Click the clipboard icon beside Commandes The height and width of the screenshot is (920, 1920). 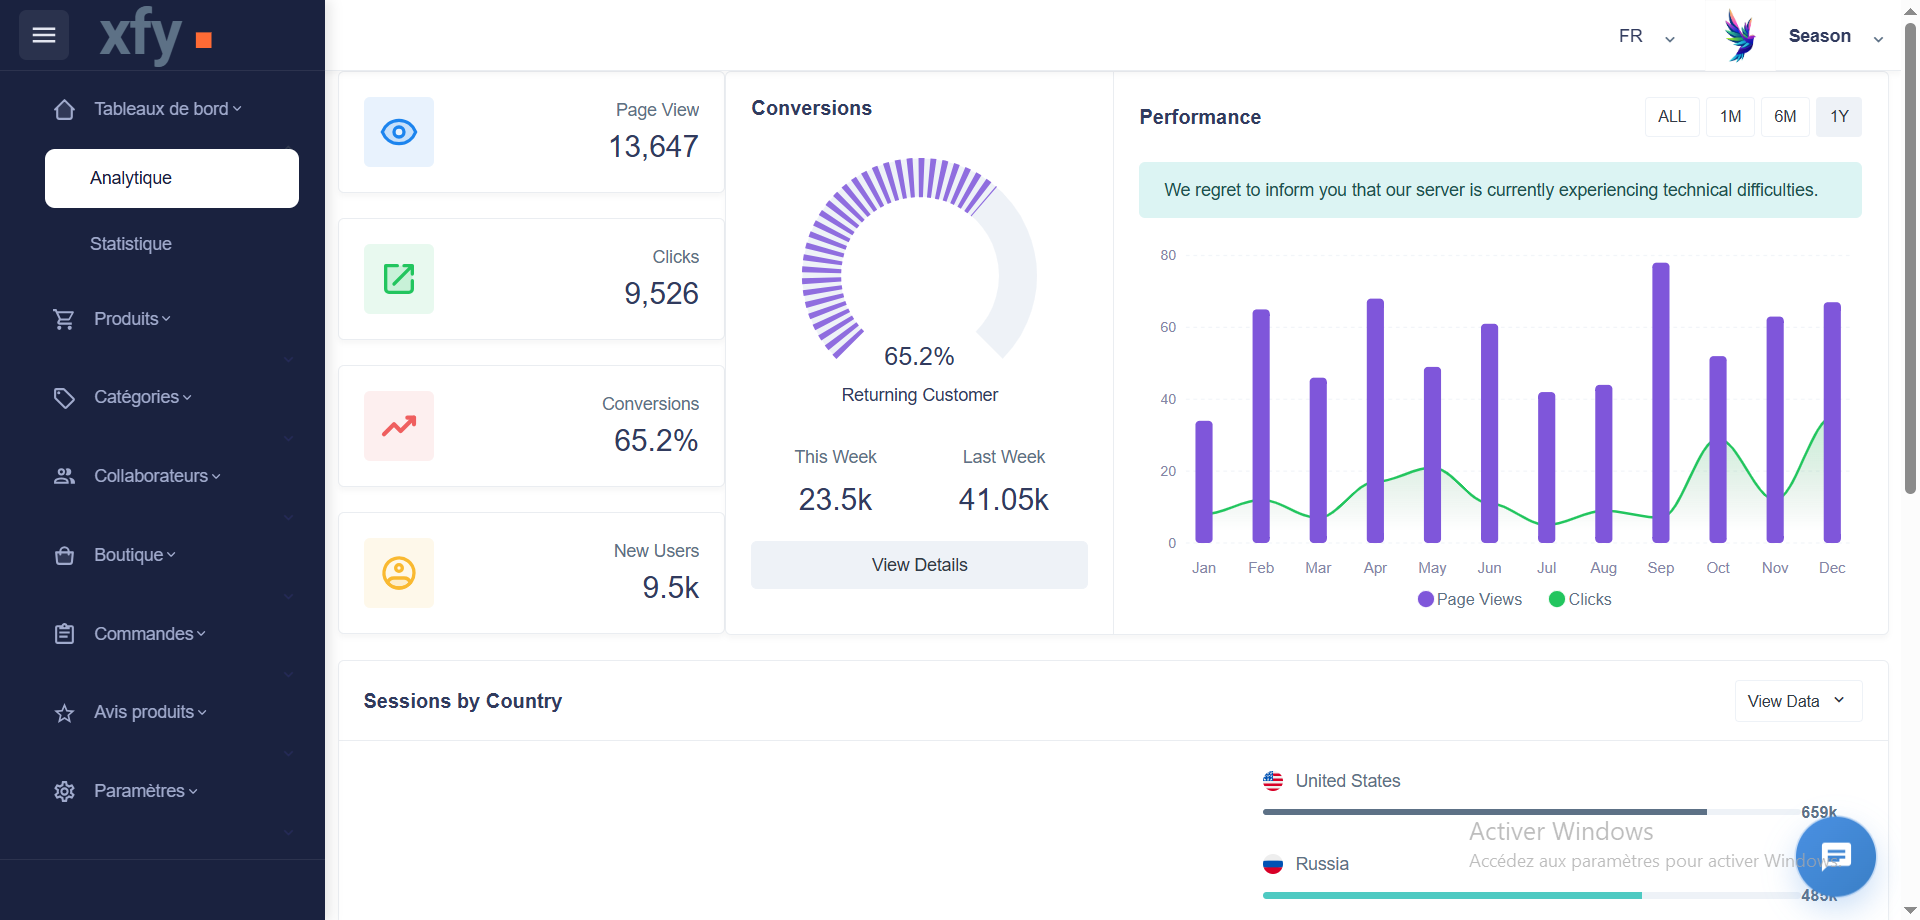pos(64,634)
